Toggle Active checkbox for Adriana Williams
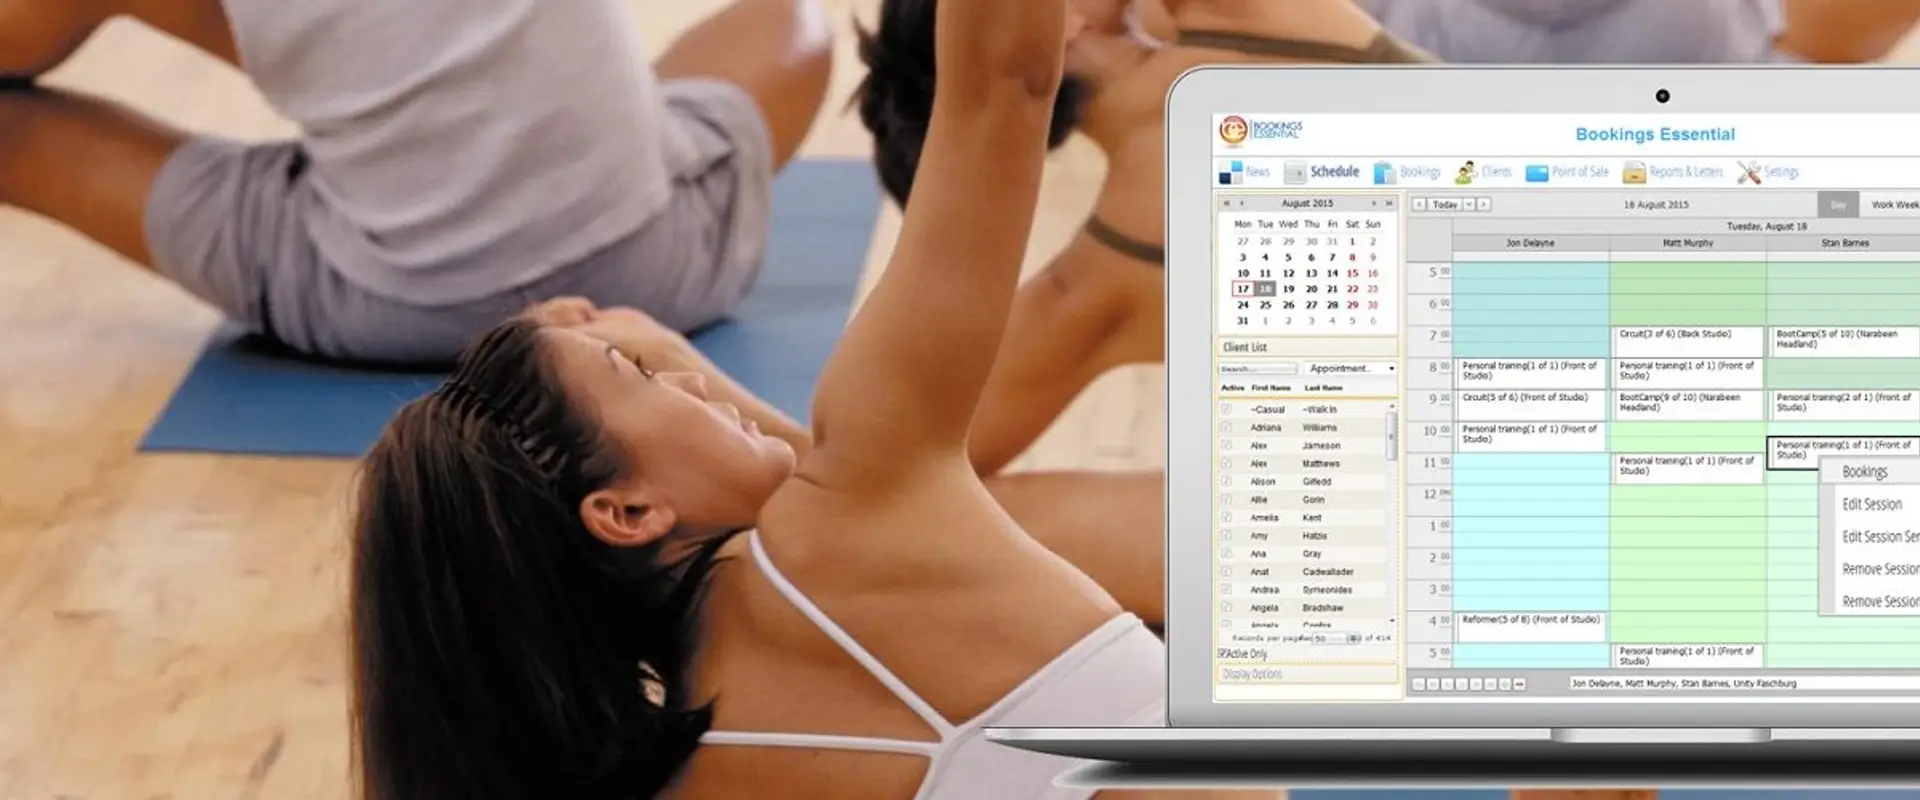1920x800 pixels. [1226, 427]
